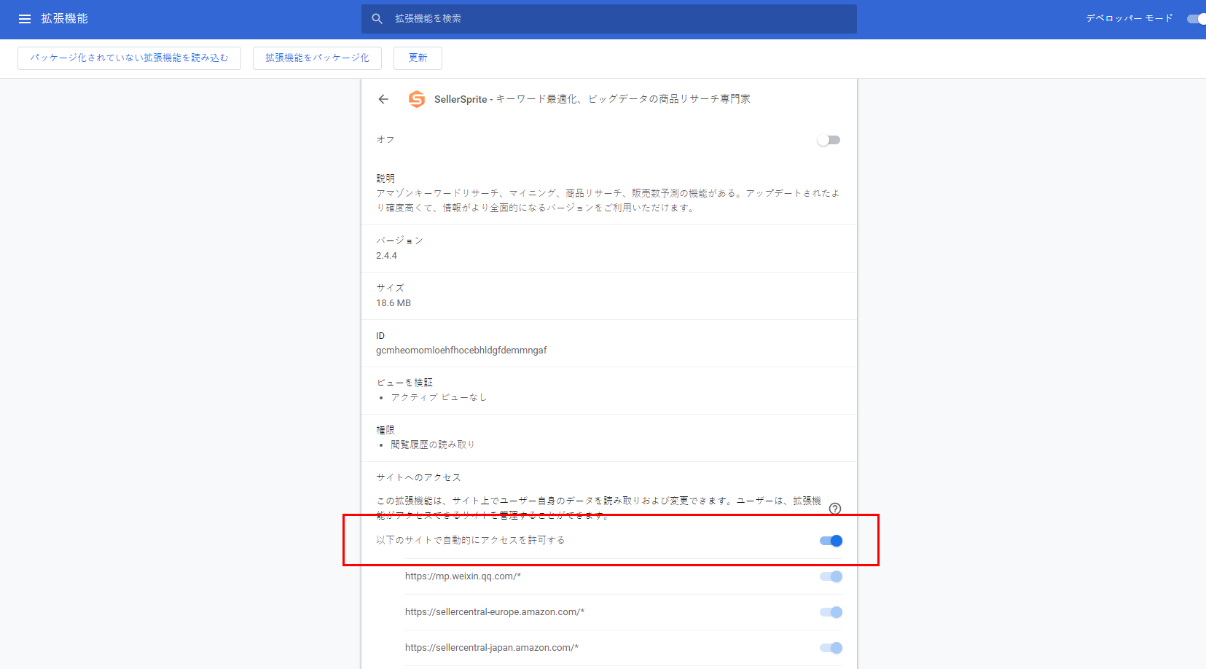Click 閲覧履歴の読み取り permission text
This screenshot has width=1206, height=669.
pyautogui.click(x=432, y=444)
